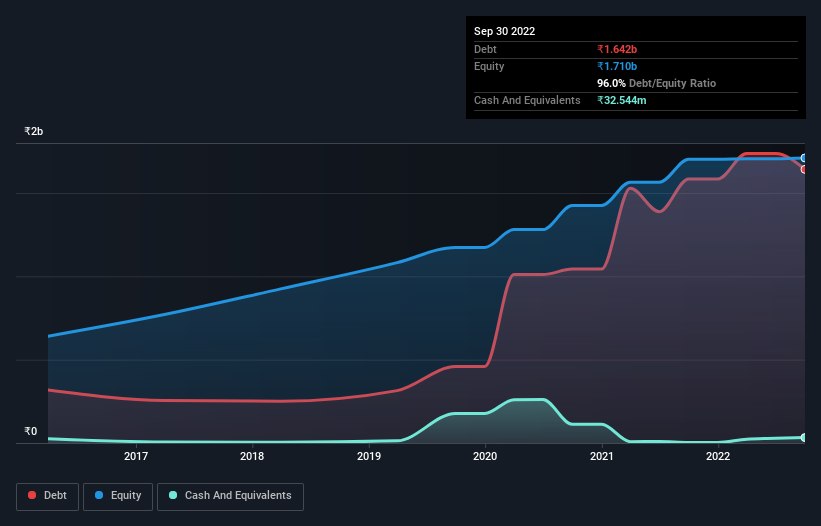Click the 2022 x-axis label

click(718, 456)
